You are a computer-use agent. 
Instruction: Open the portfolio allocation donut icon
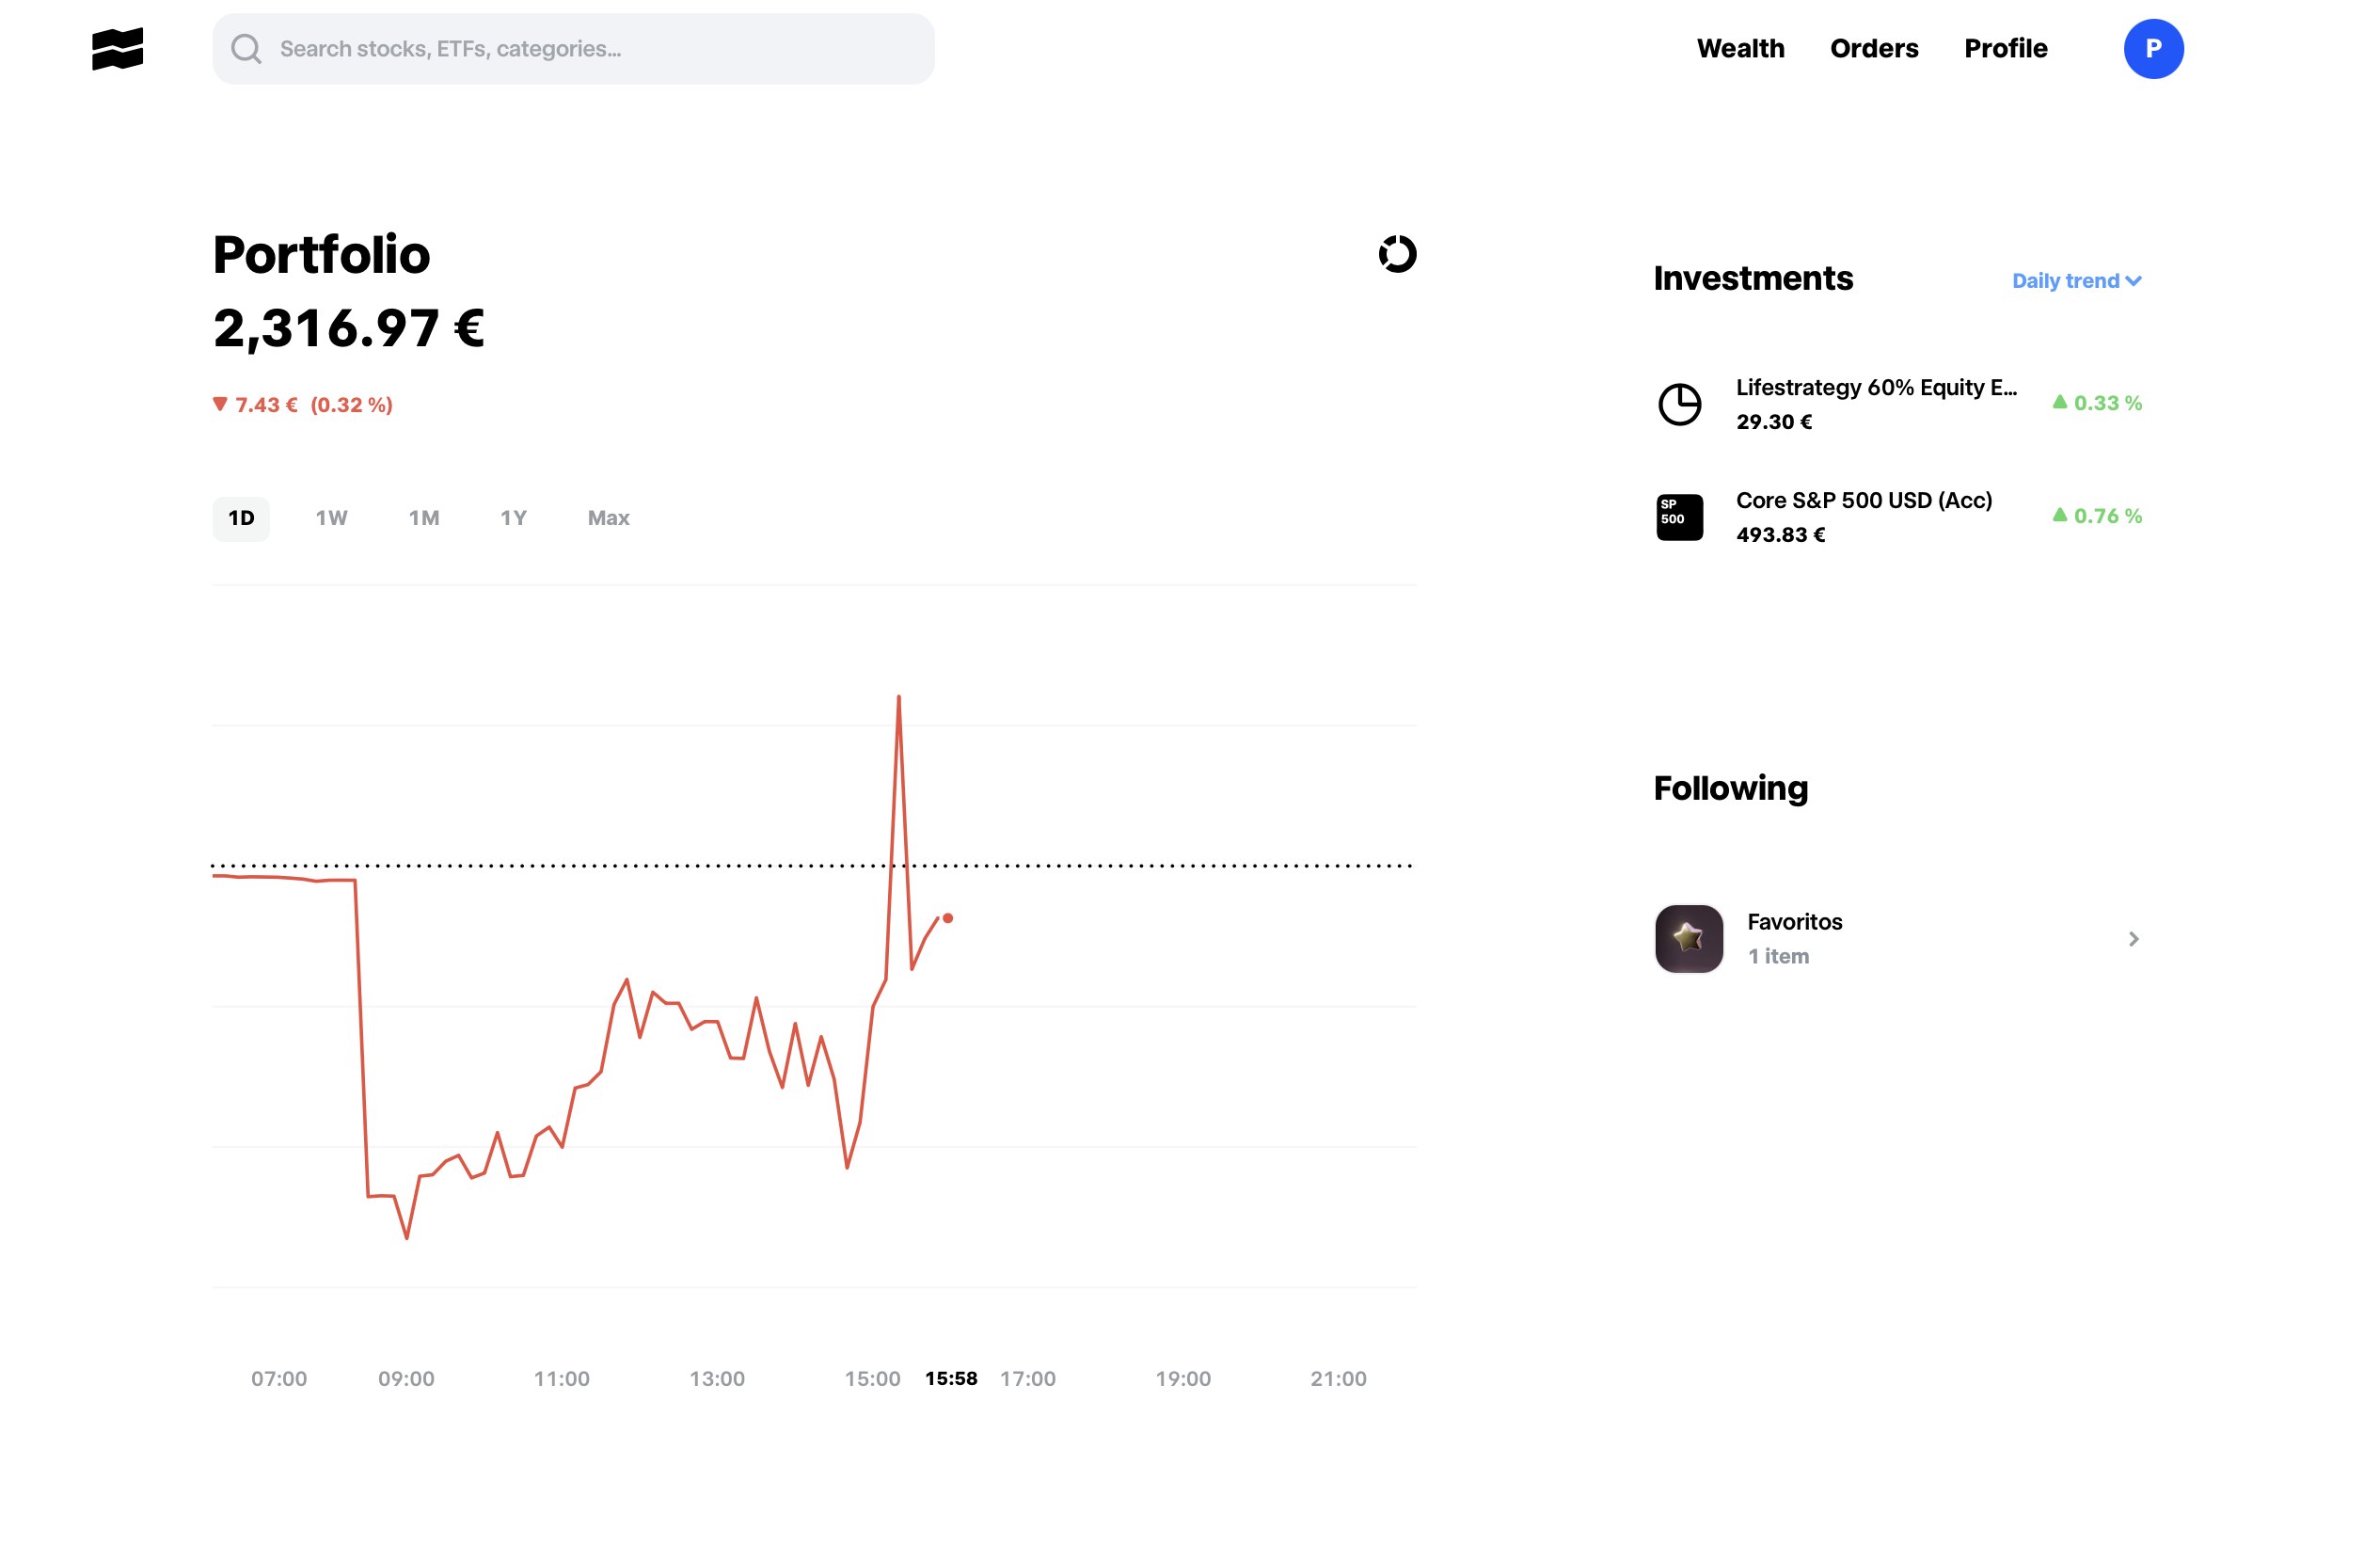(x=1397, y=254)
